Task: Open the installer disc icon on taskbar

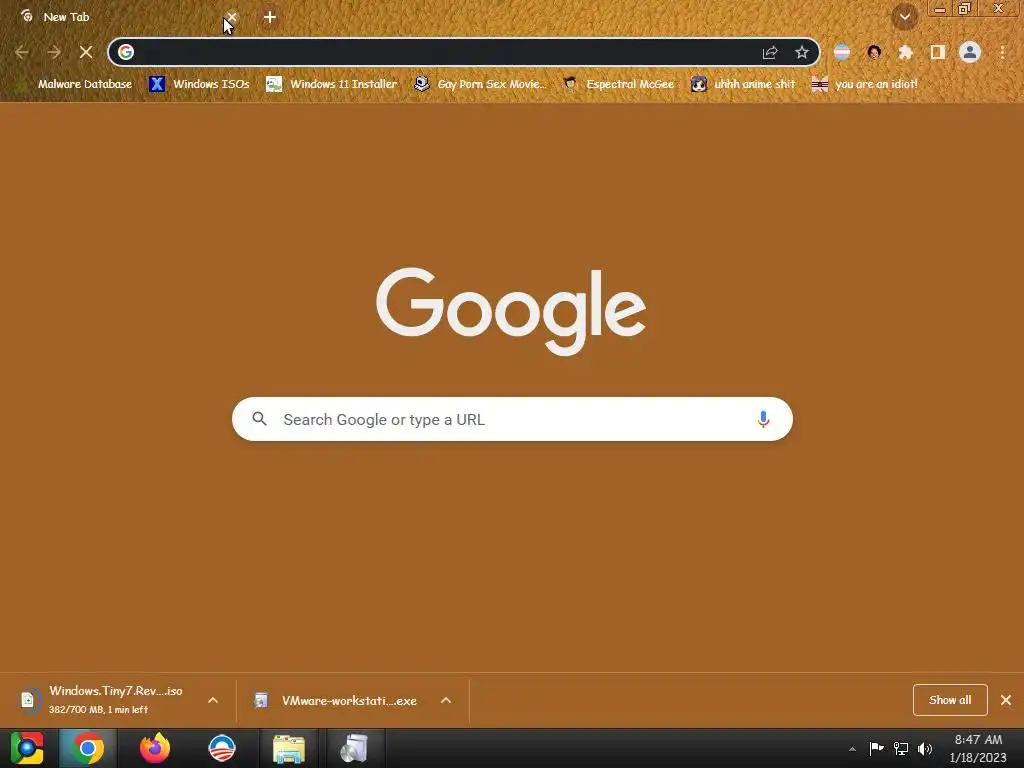Action: [x=355, y=748]
